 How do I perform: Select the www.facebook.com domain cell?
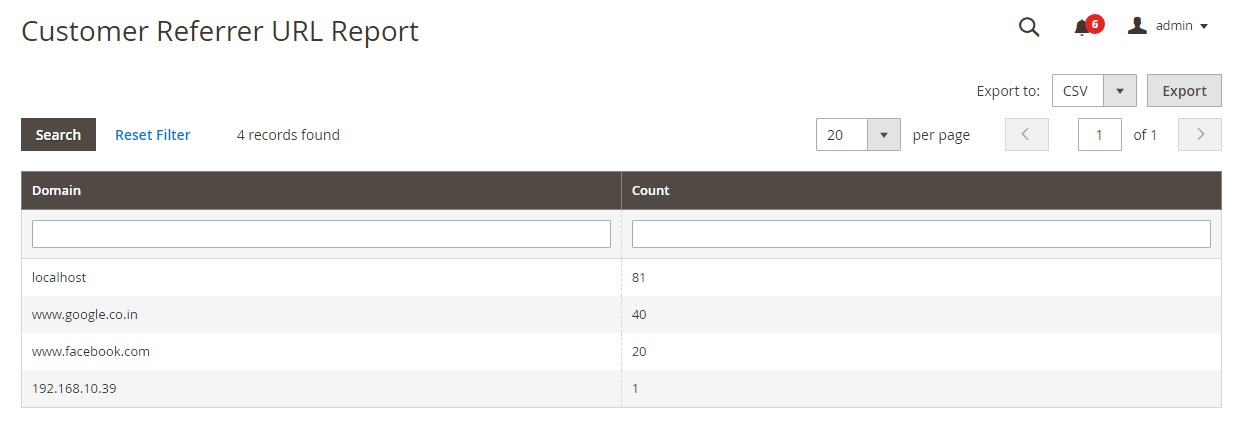pyautogui.click(x=321, y=351)
